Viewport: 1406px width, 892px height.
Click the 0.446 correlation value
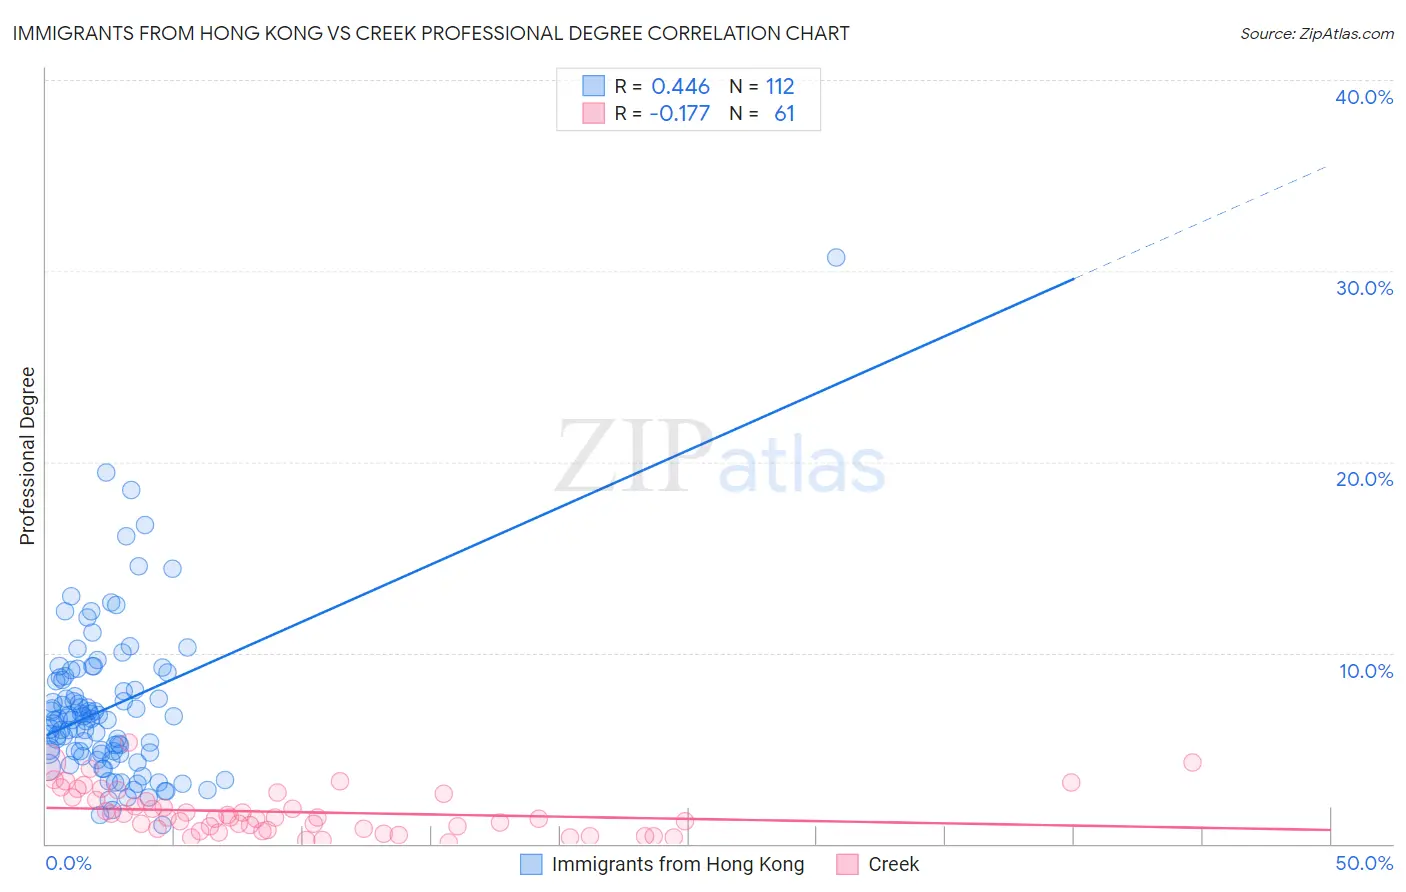[680, 86]
